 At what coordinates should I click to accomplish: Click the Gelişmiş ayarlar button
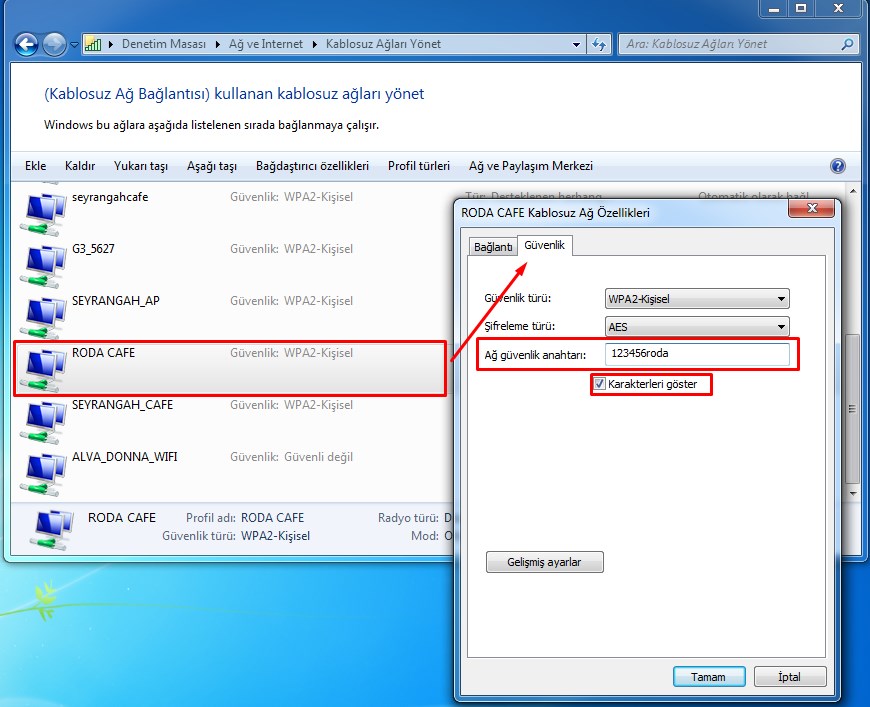(x=545, y=562)
